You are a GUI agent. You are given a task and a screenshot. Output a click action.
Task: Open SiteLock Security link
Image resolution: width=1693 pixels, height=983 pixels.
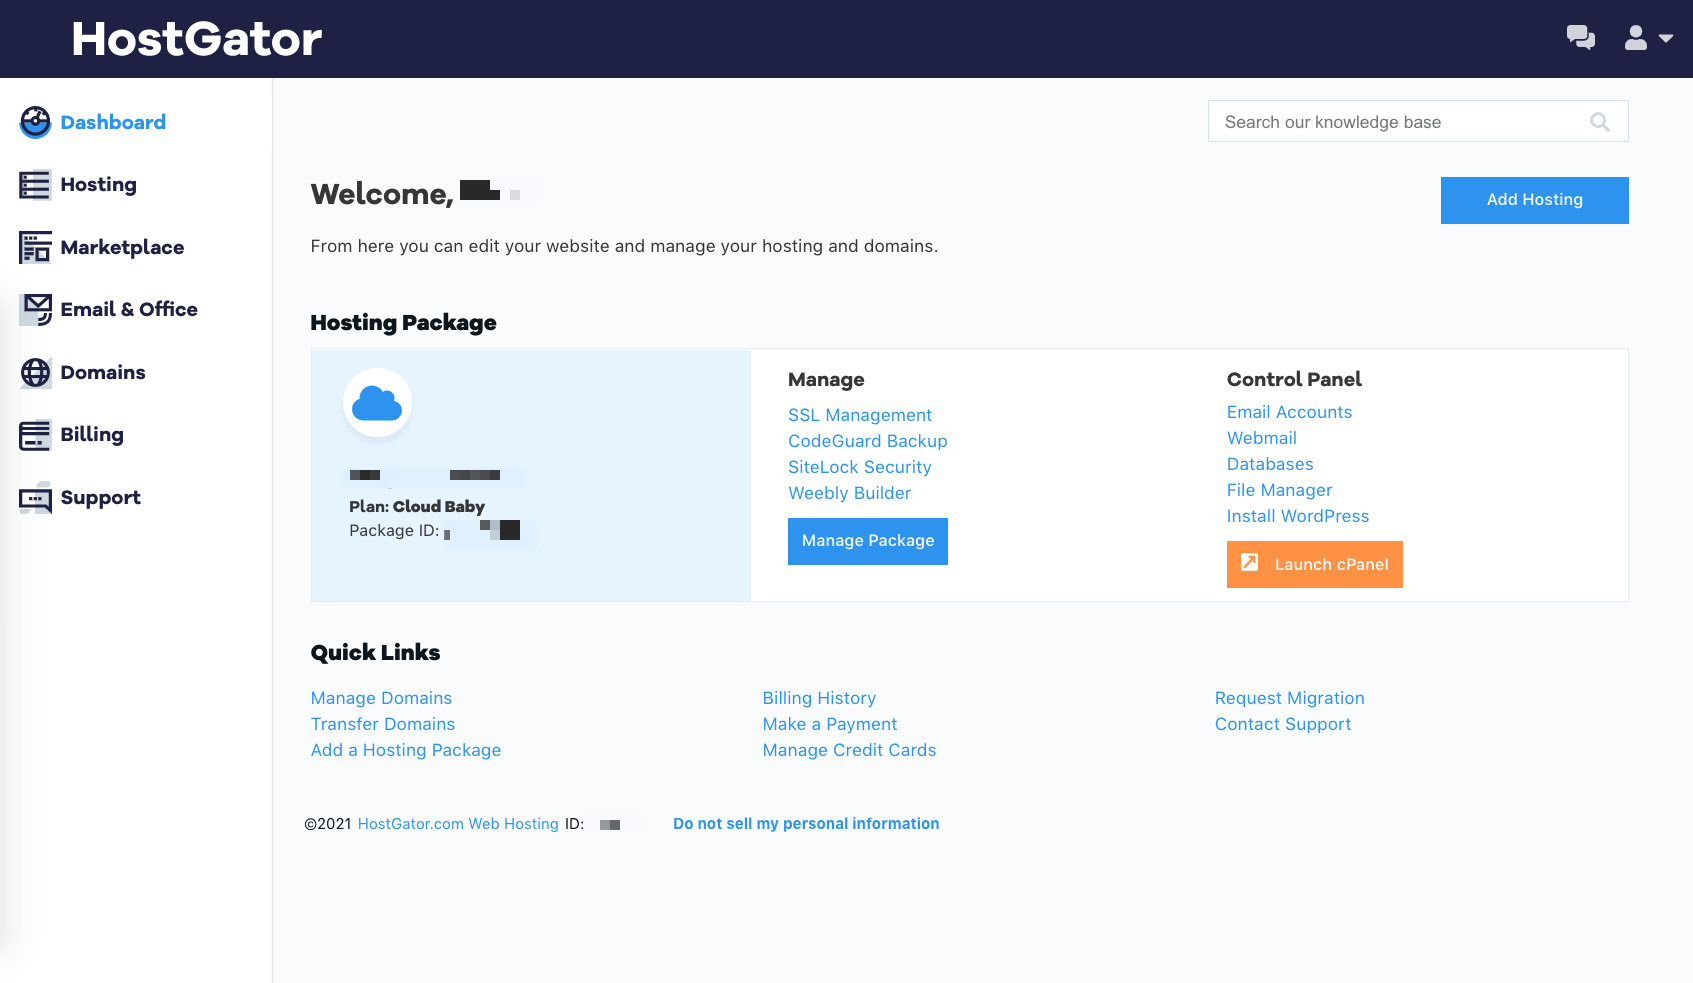860,467
